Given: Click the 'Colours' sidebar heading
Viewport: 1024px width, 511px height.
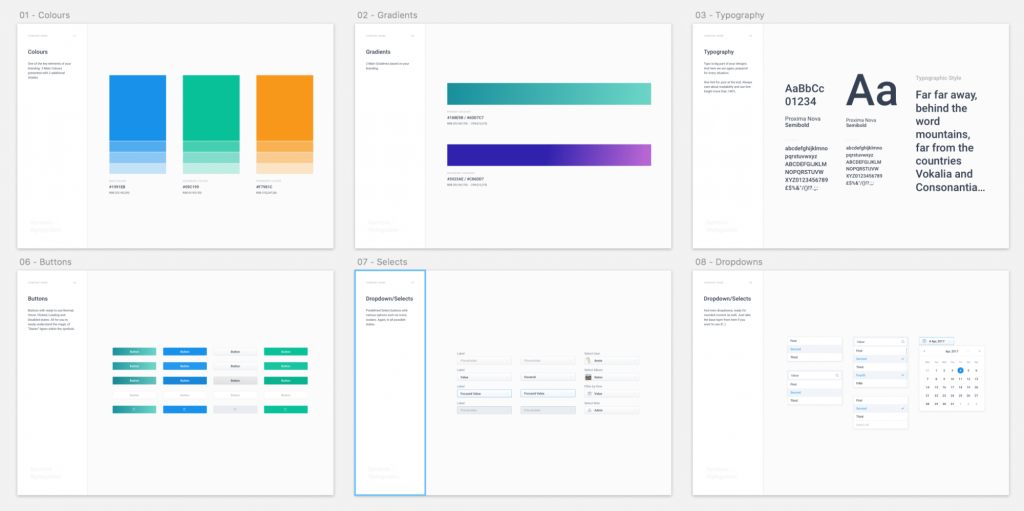Looking at the screenshot, I should click(38, 52).
